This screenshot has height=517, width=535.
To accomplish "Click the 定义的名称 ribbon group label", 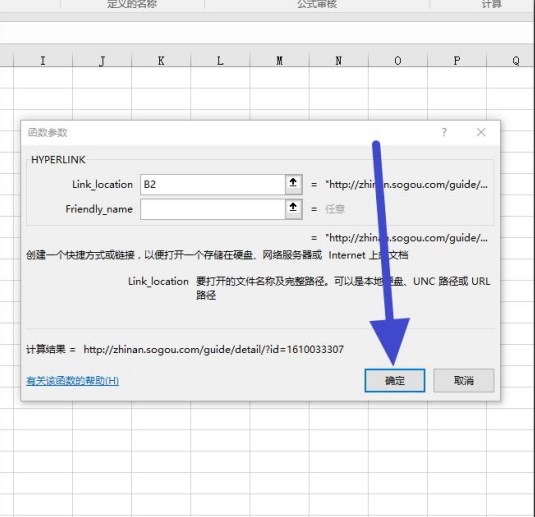I will point(132,4).
